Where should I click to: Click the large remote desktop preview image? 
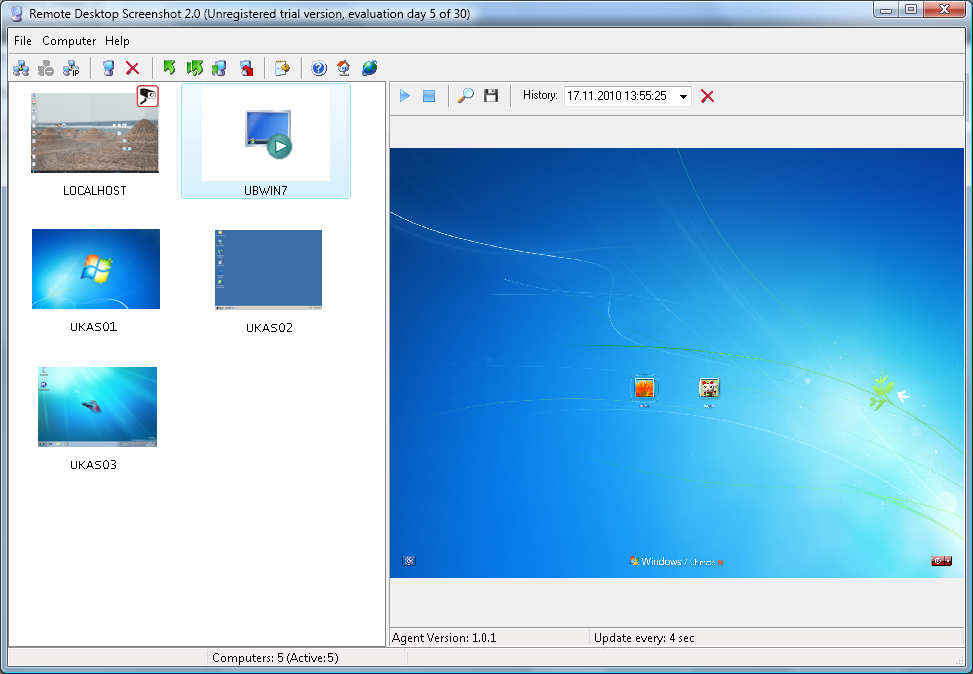676,363
